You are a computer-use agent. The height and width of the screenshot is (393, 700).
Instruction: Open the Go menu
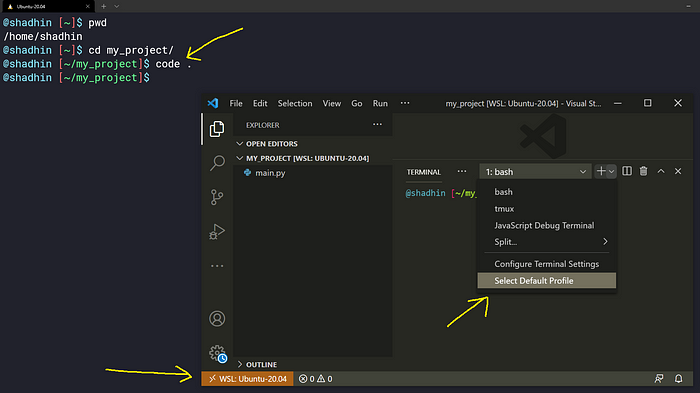coord(357,103)
